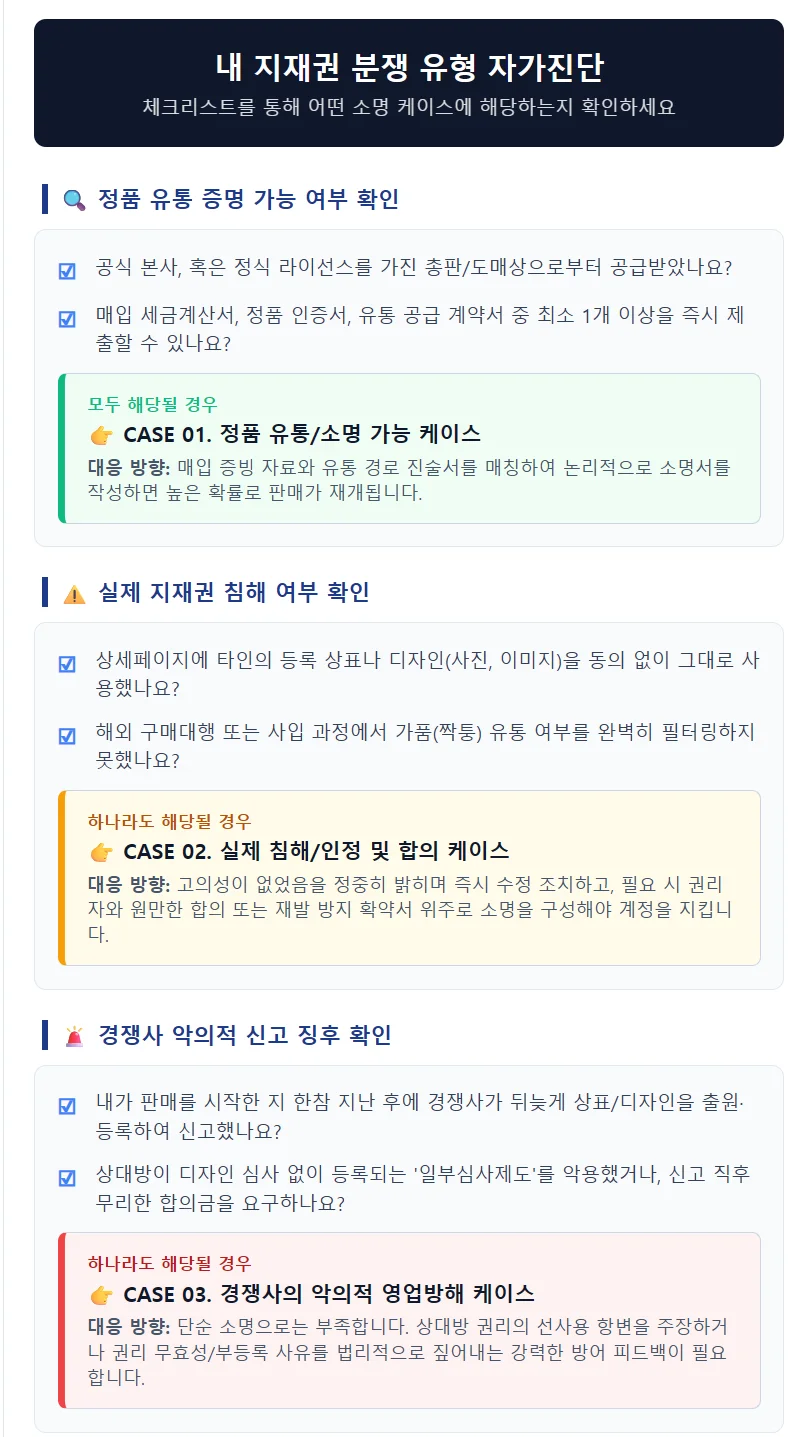The width and height of the screenshot is (798, 1437).
Task: Click the warning triangle icon beside 실제 지재권 침해
Action: (x=74, y=593)
